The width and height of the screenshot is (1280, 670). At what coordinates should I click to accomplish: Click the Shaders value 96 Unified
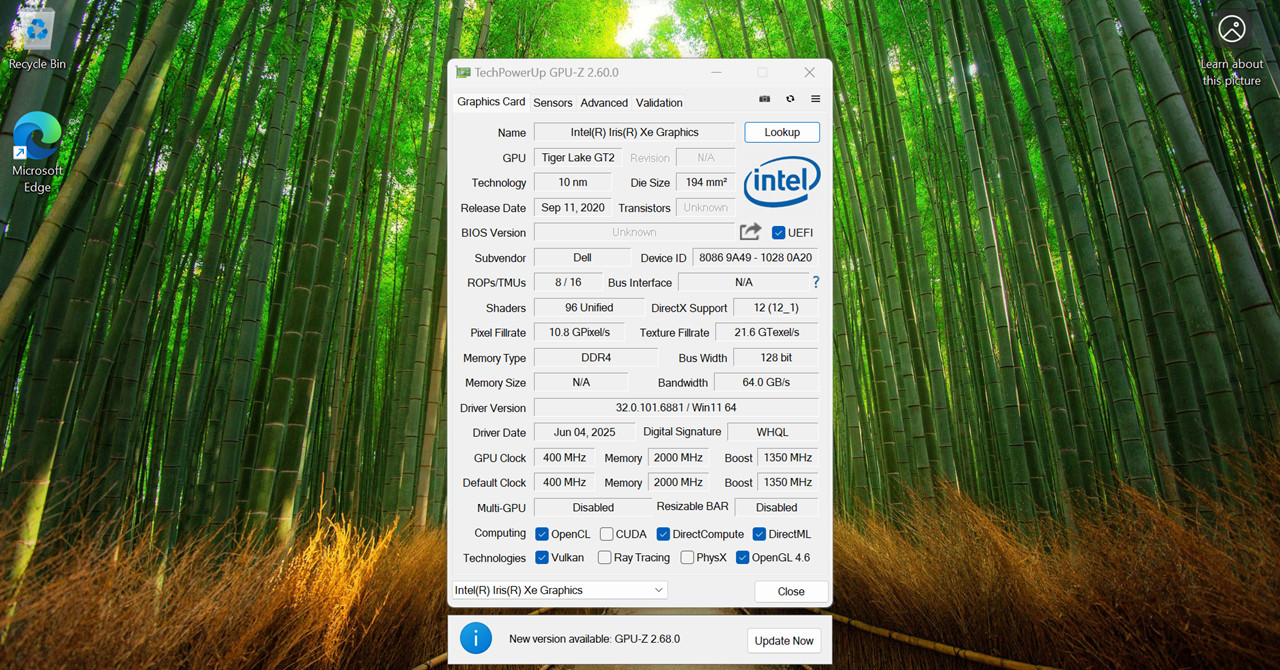(x=589, y=308)
